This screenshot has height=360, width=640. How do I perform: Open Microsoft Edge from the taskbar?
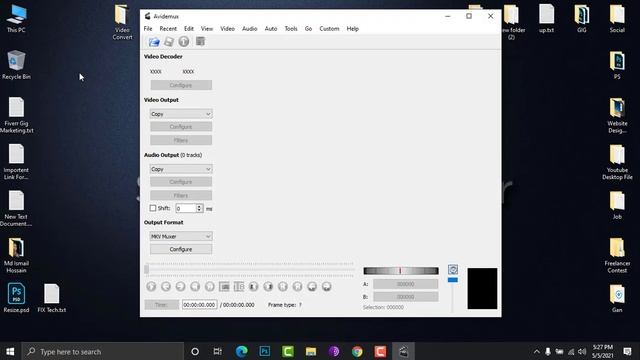coord(242,351)
